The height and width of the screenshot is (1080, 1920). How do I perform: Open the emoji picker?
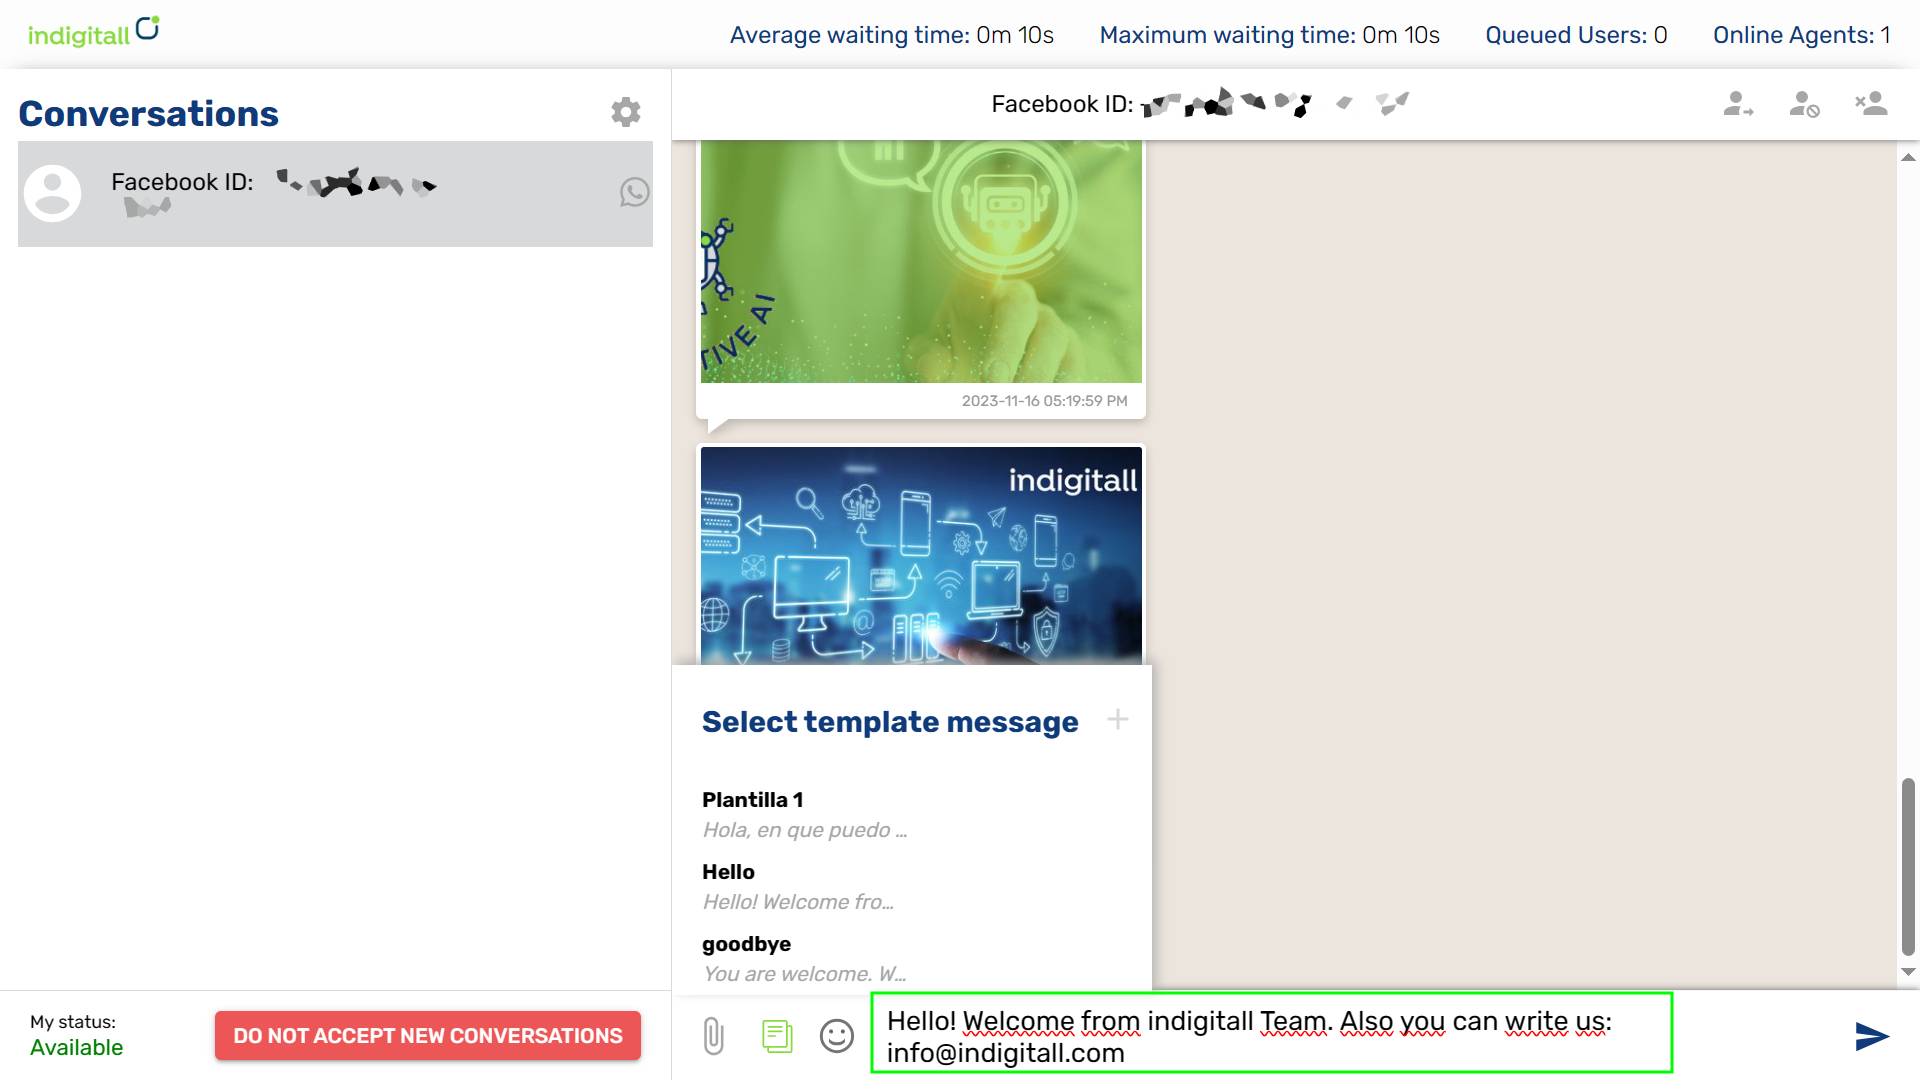point(837,1036)
